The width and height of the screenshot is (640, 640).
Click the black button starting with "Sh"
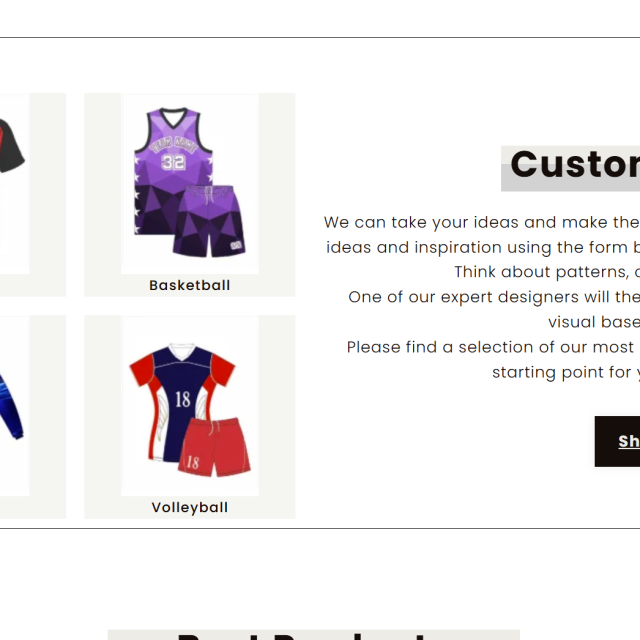pyautogui.click(x=617, y=441)
